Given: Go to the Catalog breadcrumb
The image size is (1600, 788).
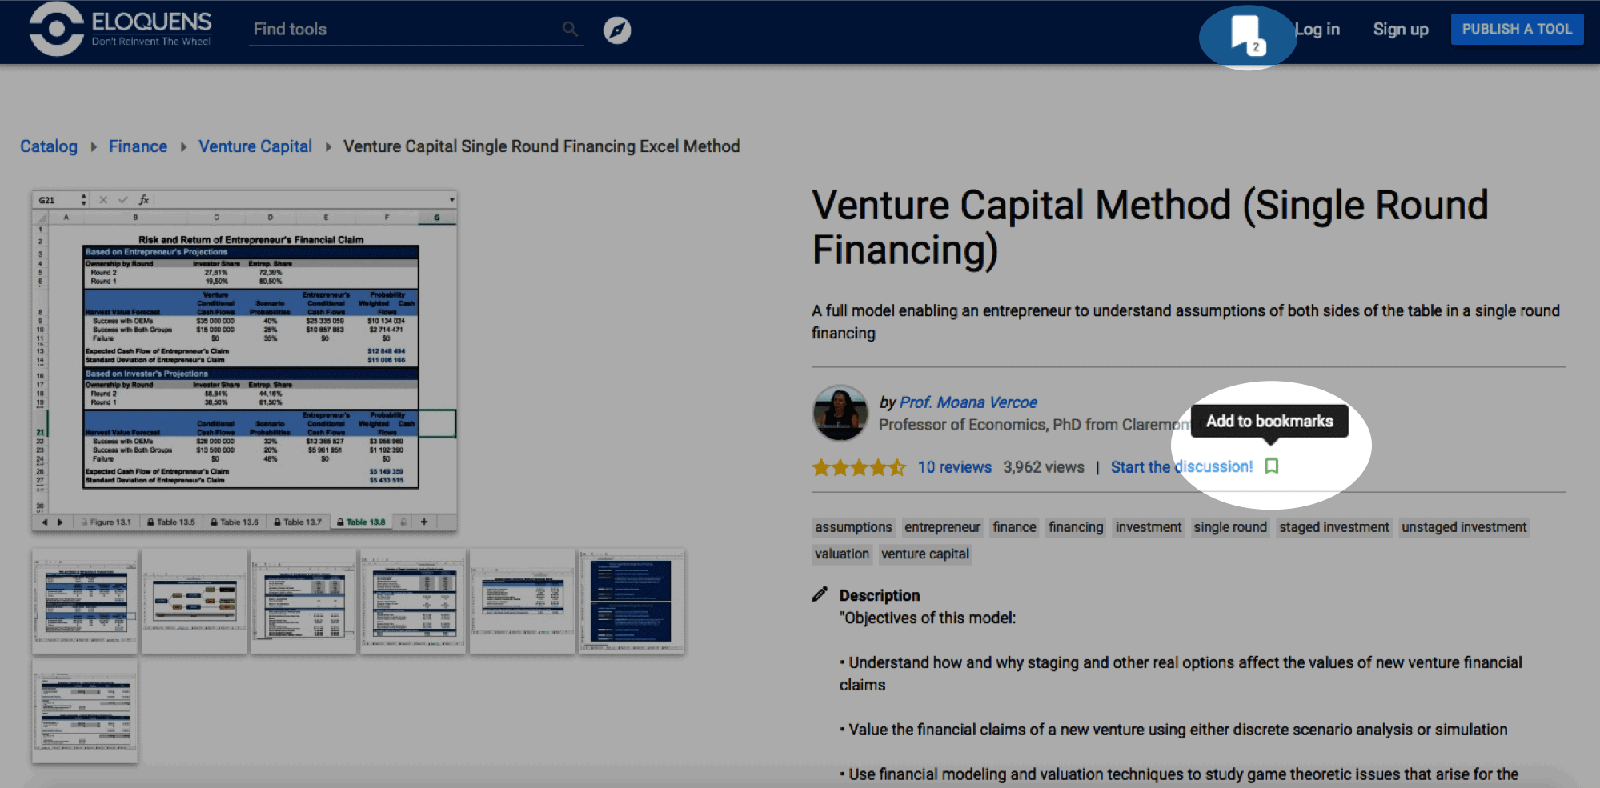Looking at the screenshot, I should pyautogui.click(x=49, y=146).
